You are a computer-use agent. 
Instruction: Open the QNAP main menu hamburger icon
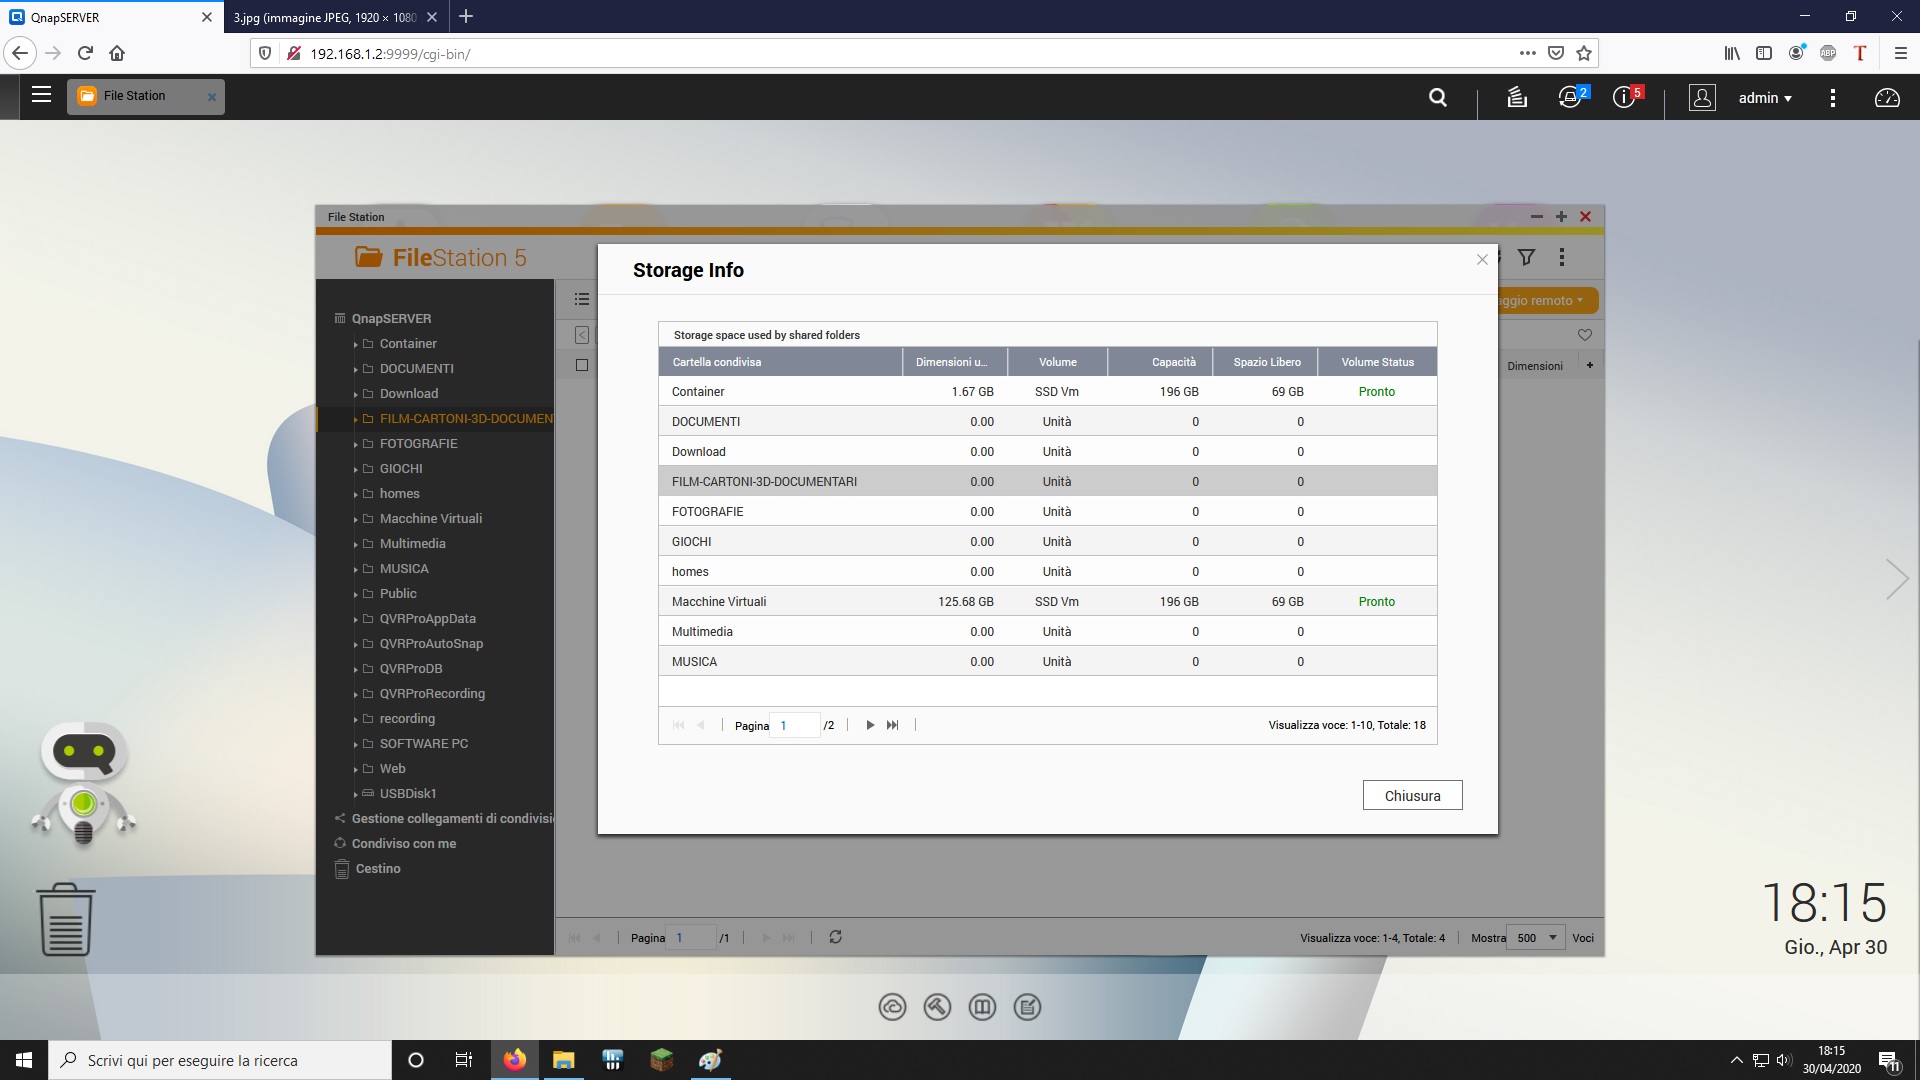point(41,95)
